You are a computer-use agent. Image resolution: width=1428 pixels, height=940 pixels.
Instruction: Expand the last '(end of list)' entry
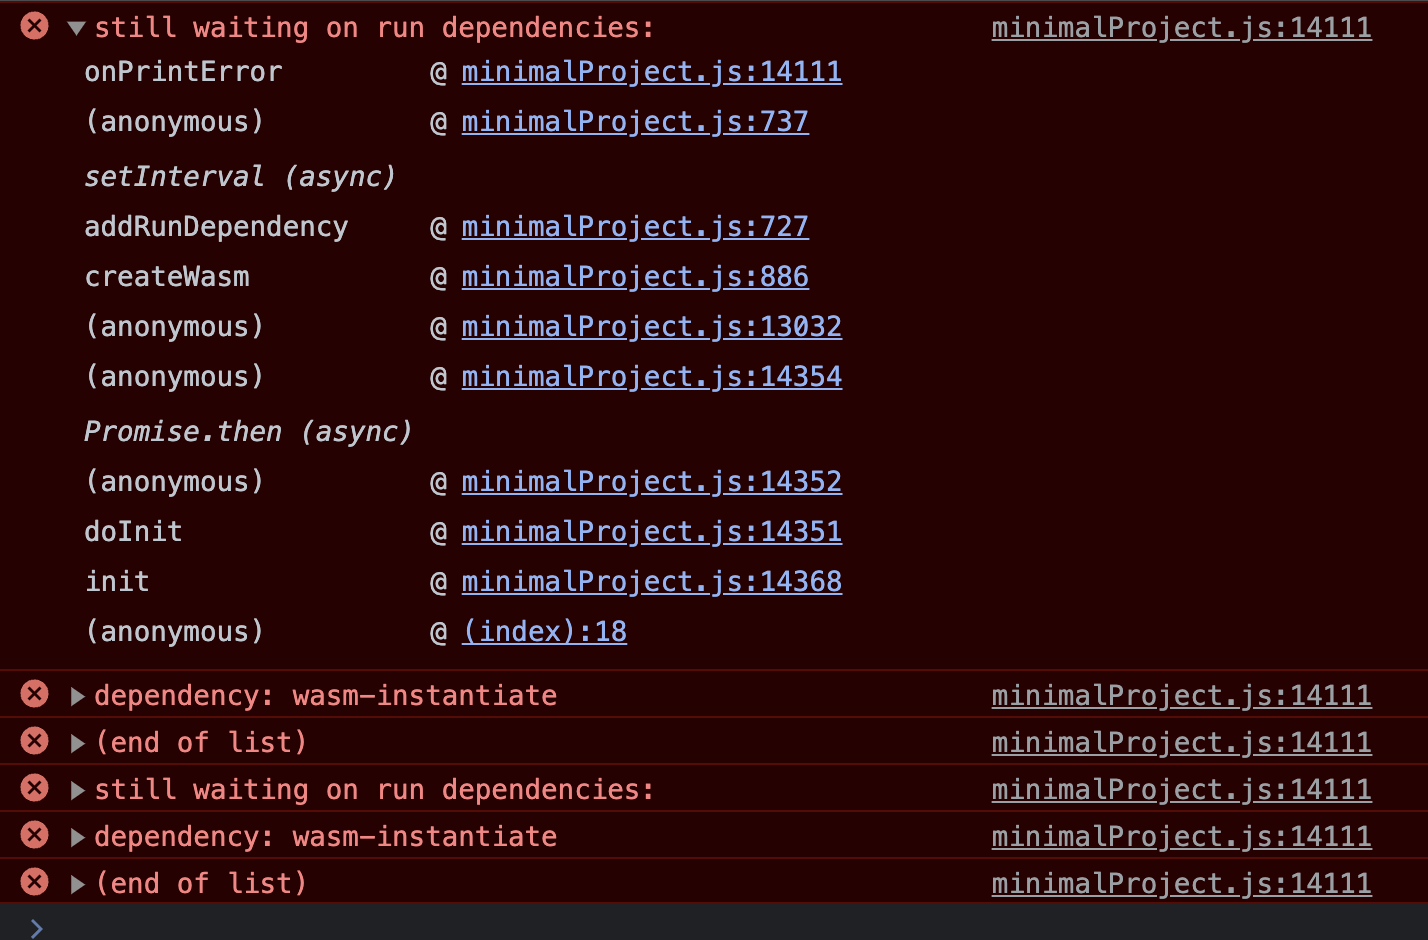click(x=77, y=883)
